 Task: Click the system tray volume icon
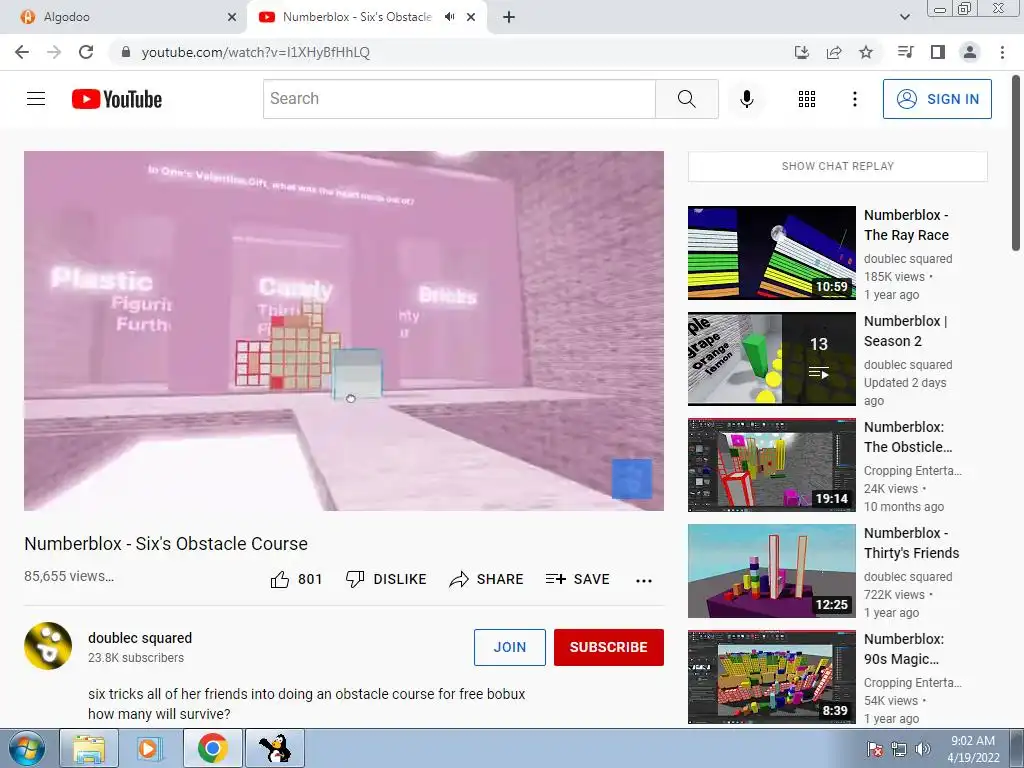click(923, 749)
